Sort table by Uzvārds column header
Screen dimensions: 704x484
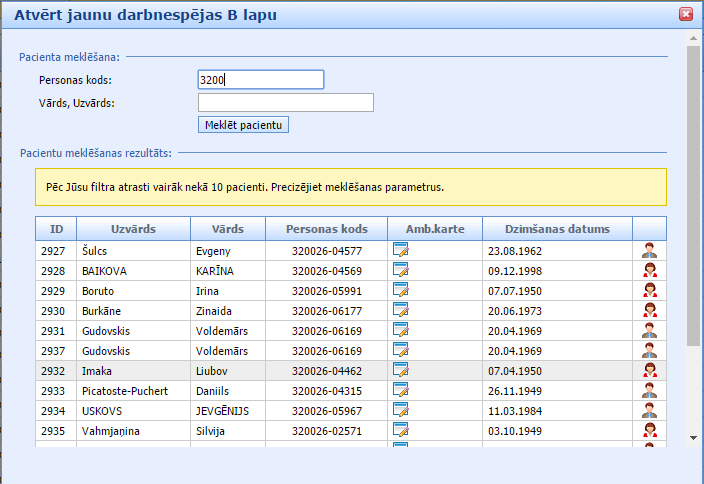(x=133, y=229)
